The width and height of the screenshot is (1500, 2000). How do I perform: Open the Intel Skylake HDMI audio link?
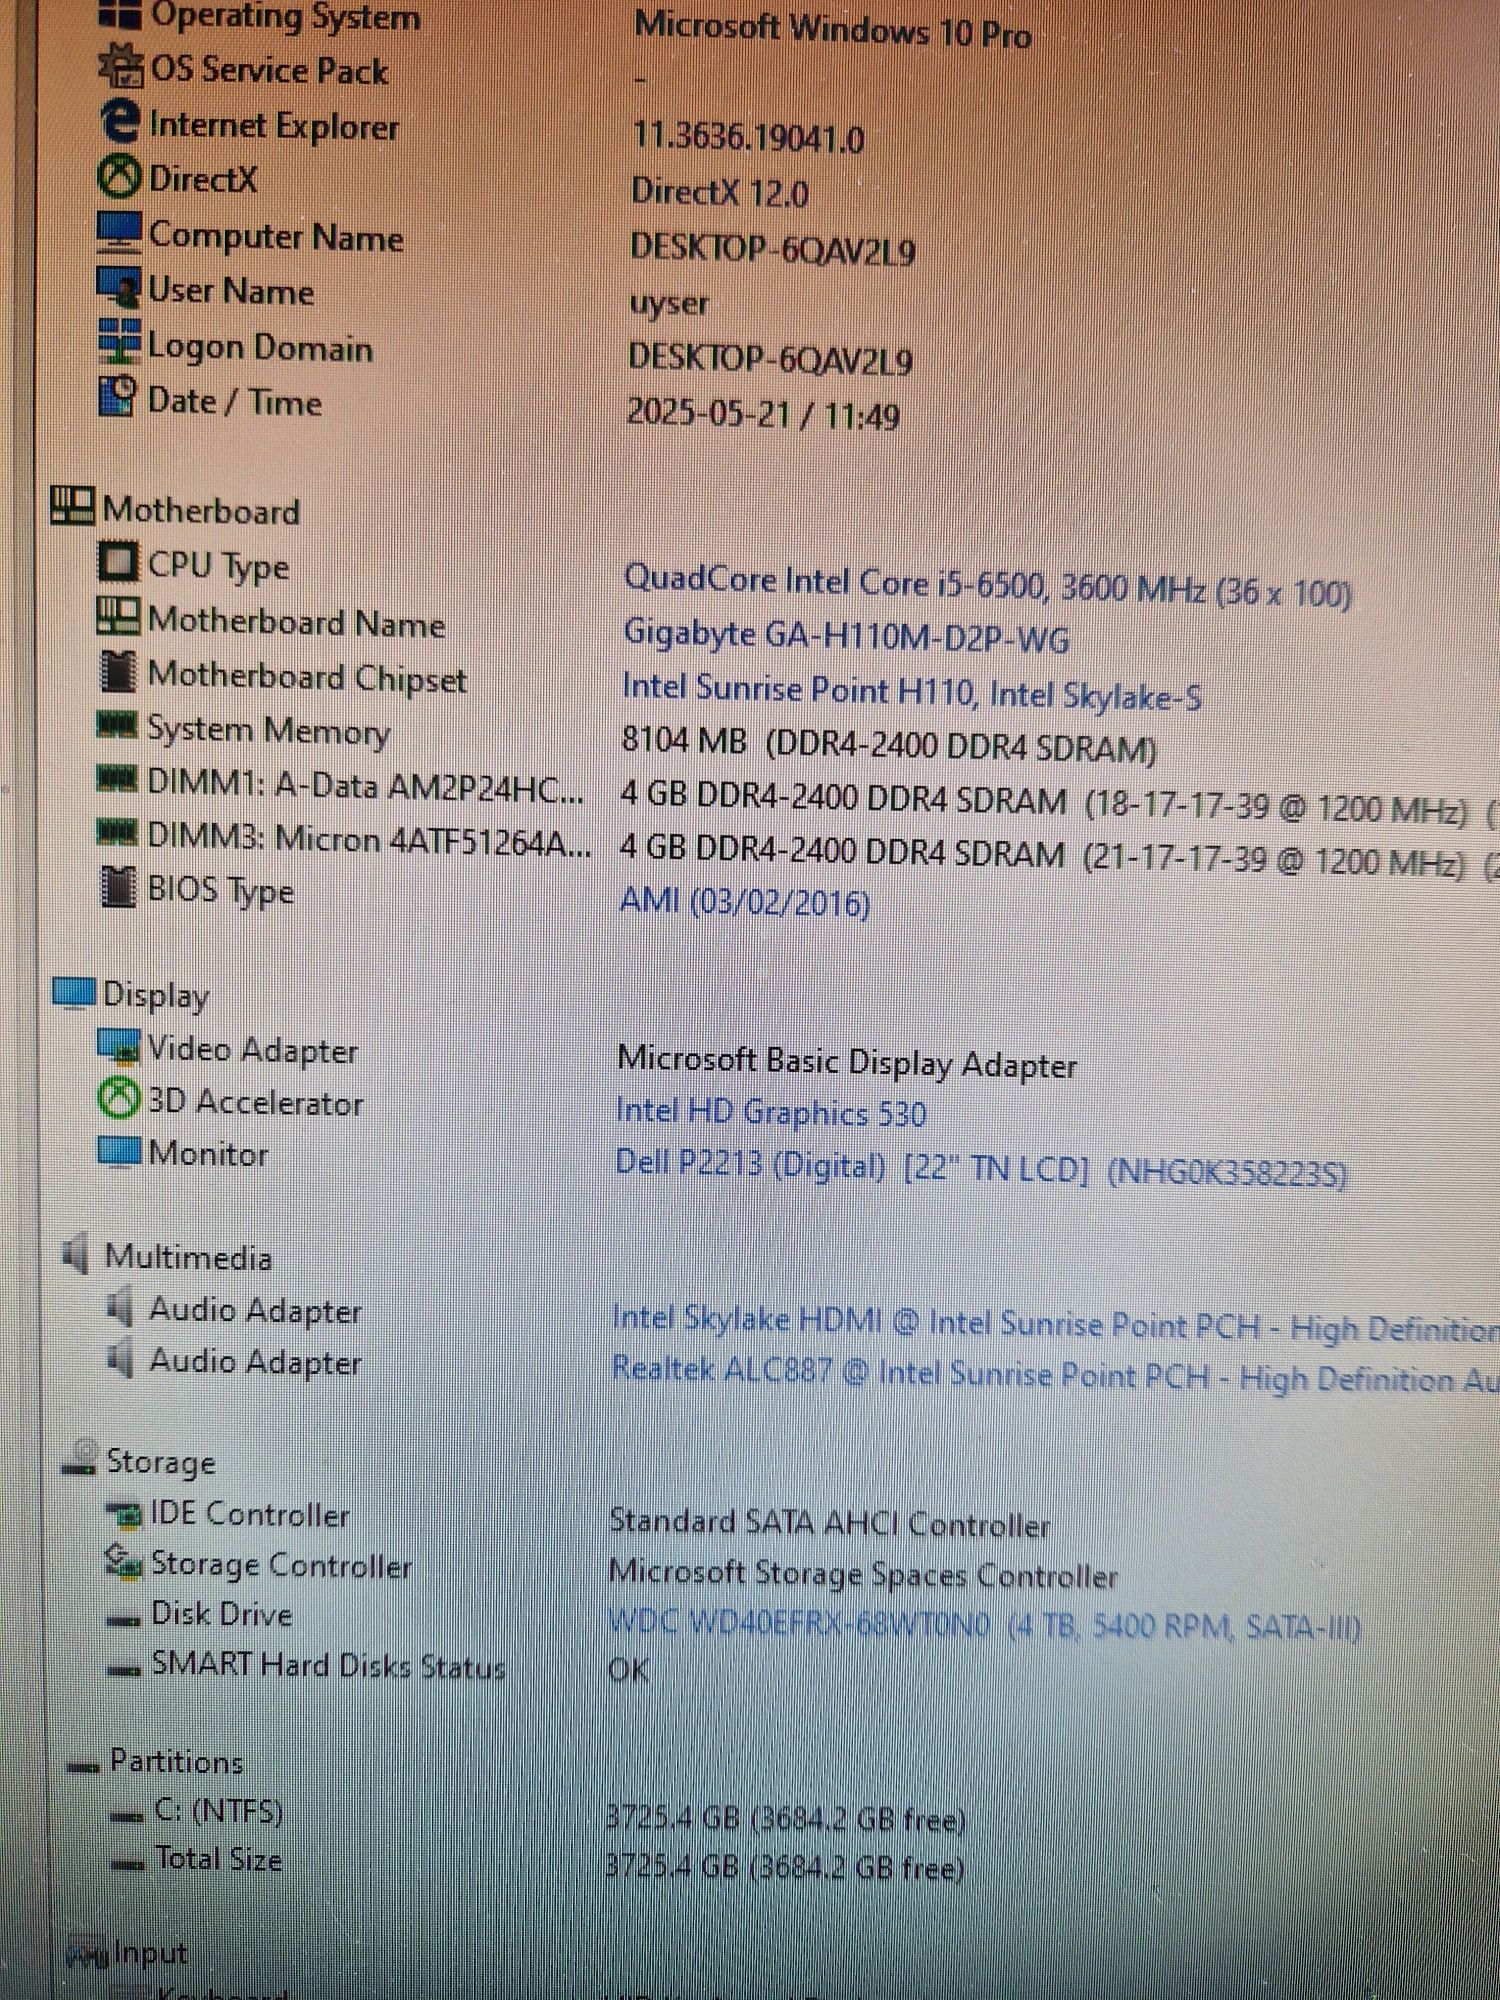pyautogui.click(x=1055, y=1324)
